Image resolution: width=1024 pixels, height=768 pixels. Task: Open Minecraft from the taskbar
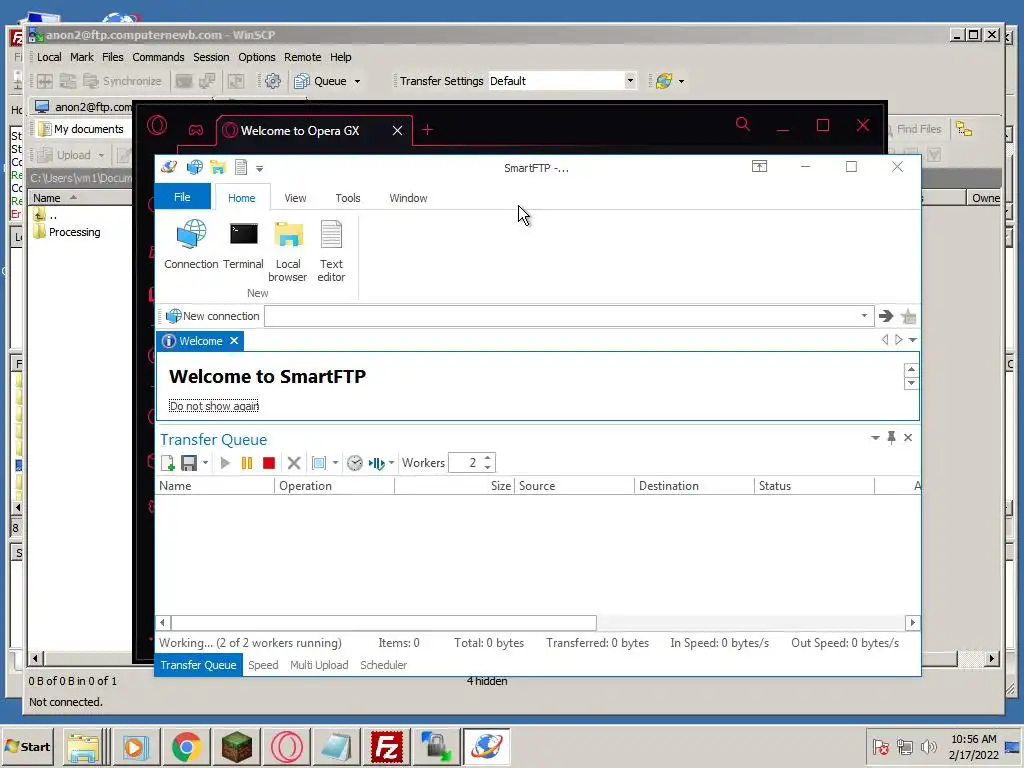click(236, 746)
